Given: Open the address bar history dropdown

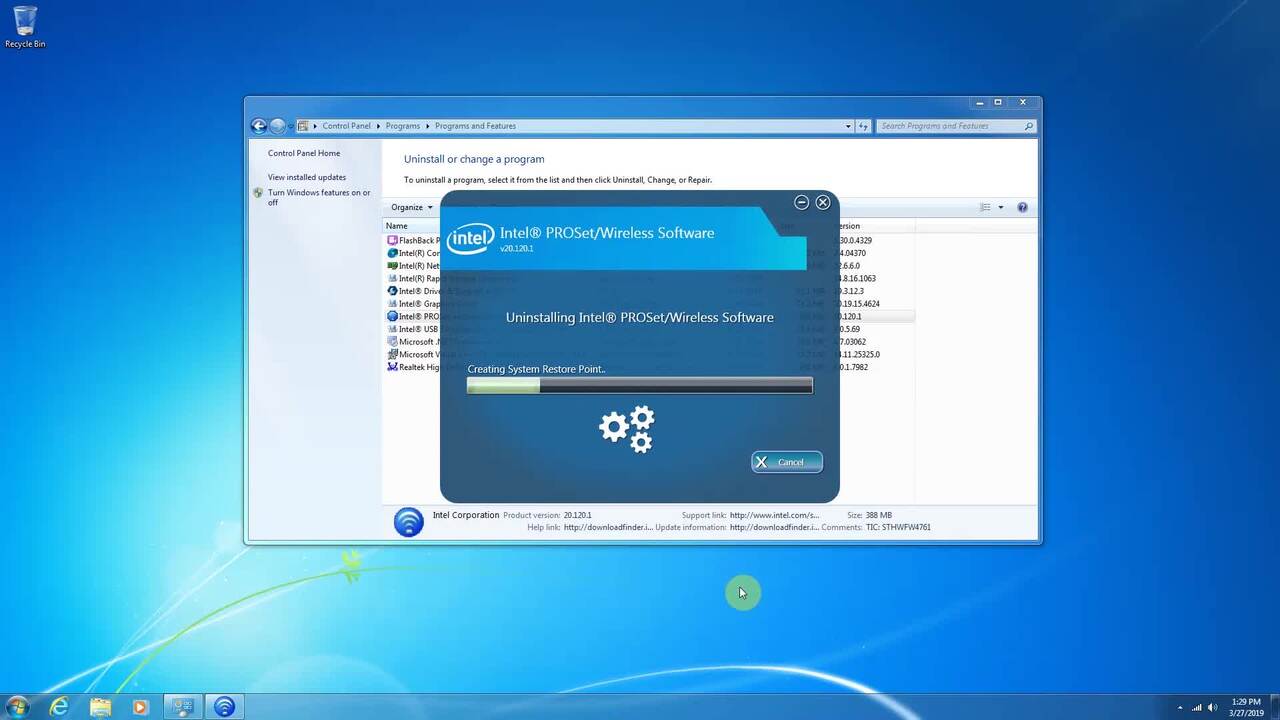Looking at the screenshot, I should pyautogui.click(x=848, y=126).
